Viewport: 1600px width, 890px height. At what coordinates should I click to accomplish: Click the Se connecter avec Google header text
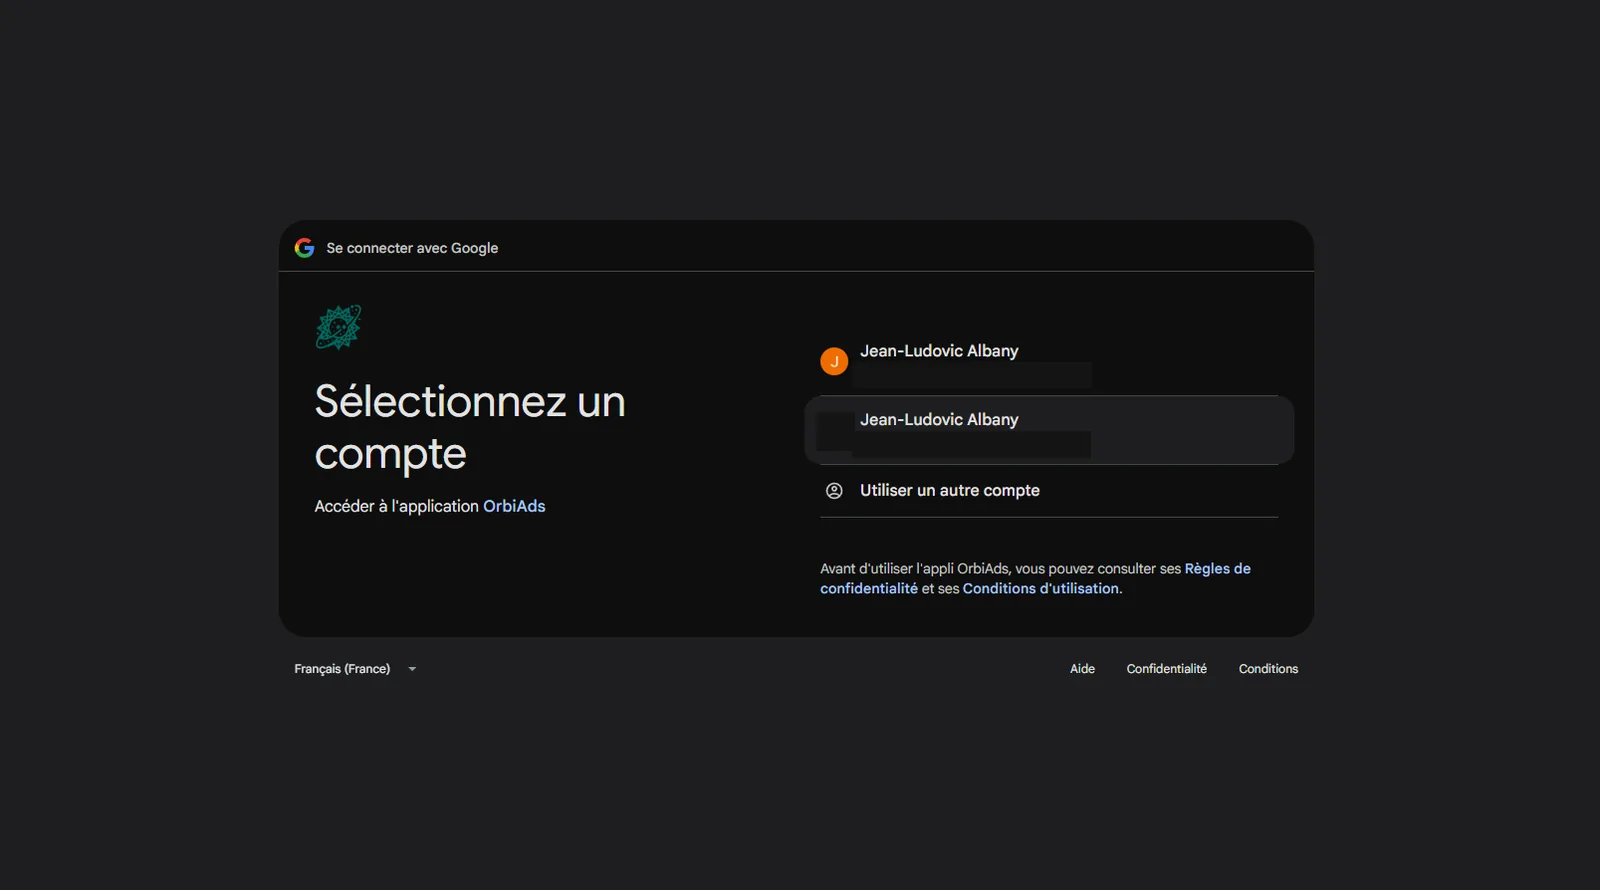pyautogui.click(x=412, y=248)
